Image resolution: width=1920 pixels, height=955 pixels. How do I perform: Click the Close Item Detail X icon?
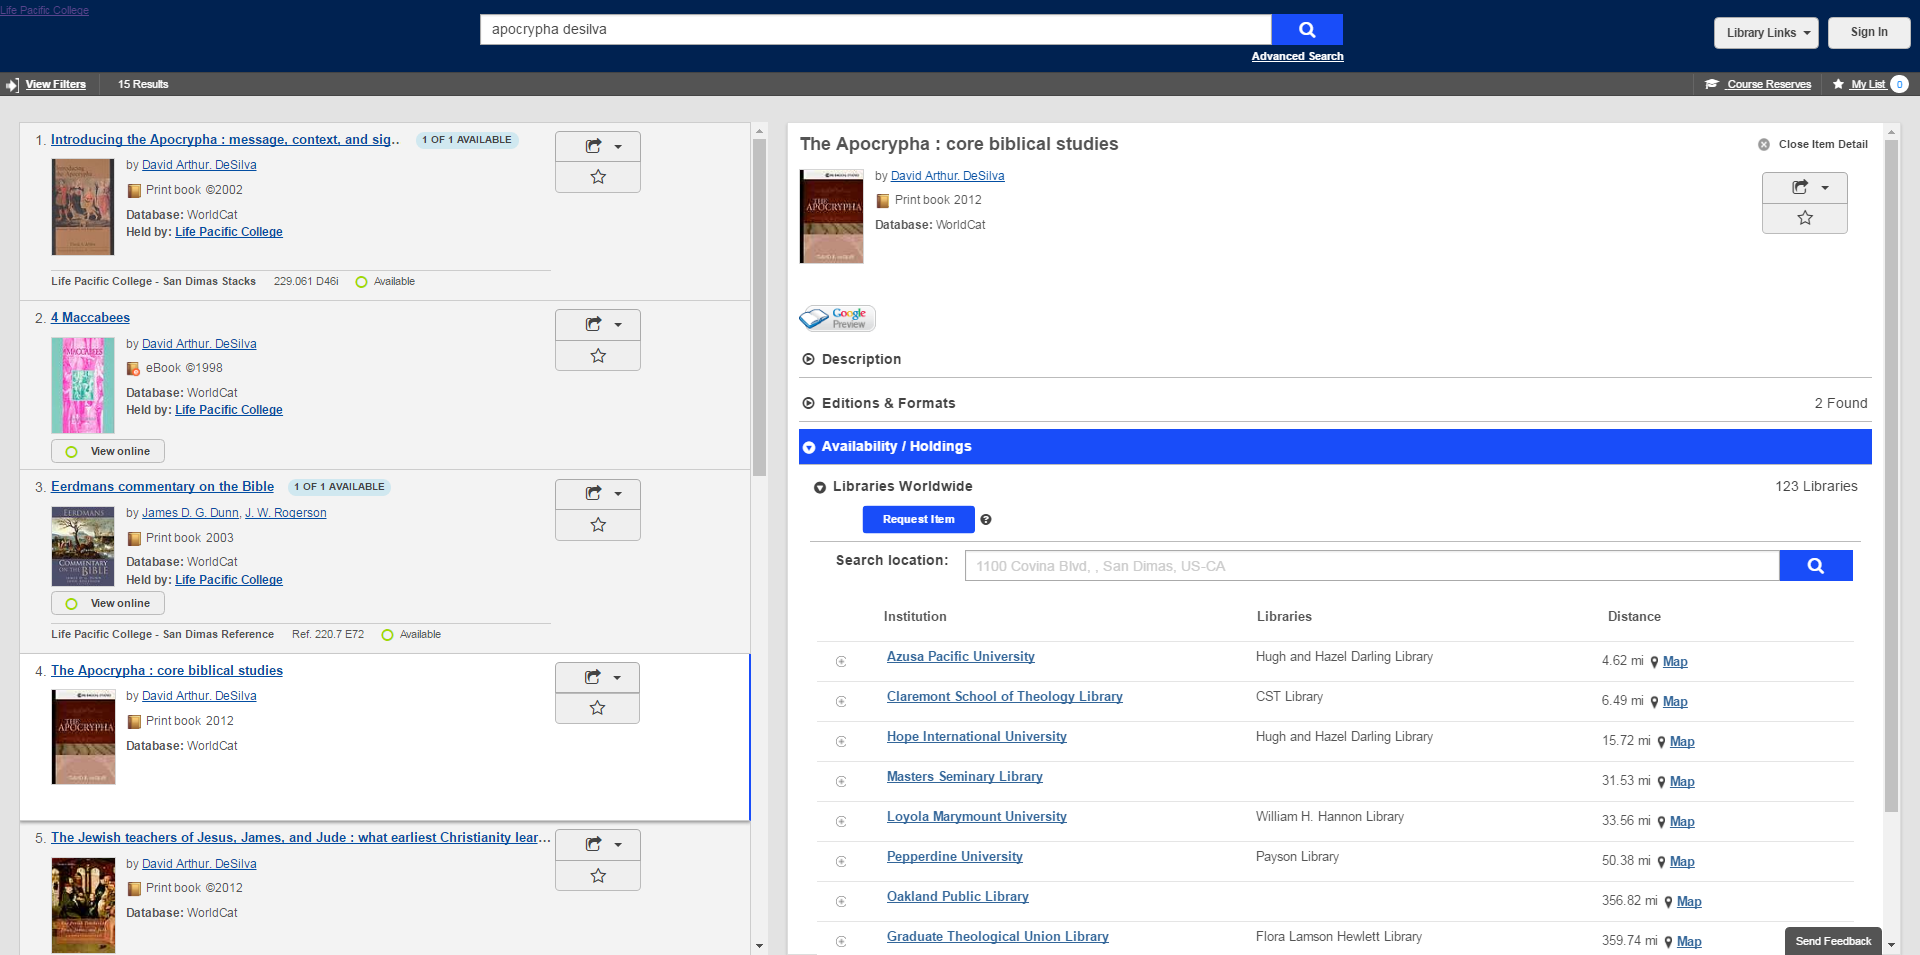(x=1764, y=145)
